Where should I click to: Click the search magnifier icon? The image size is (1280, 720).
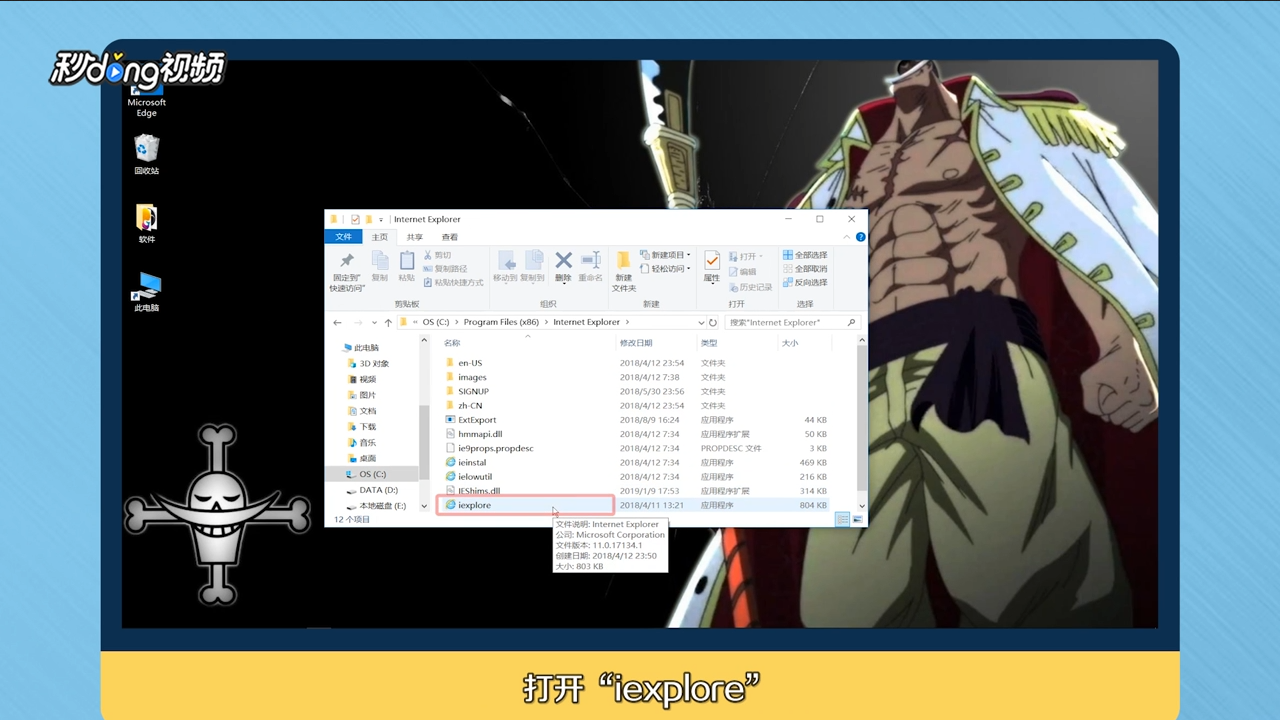[851, 322]
